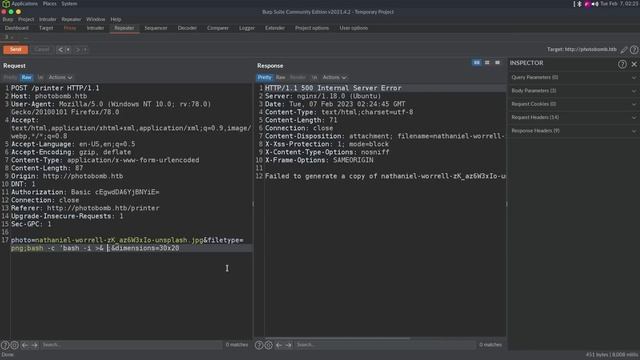640x360 pixels.
Task: Open response search settings gear
Action: point(269,345)
